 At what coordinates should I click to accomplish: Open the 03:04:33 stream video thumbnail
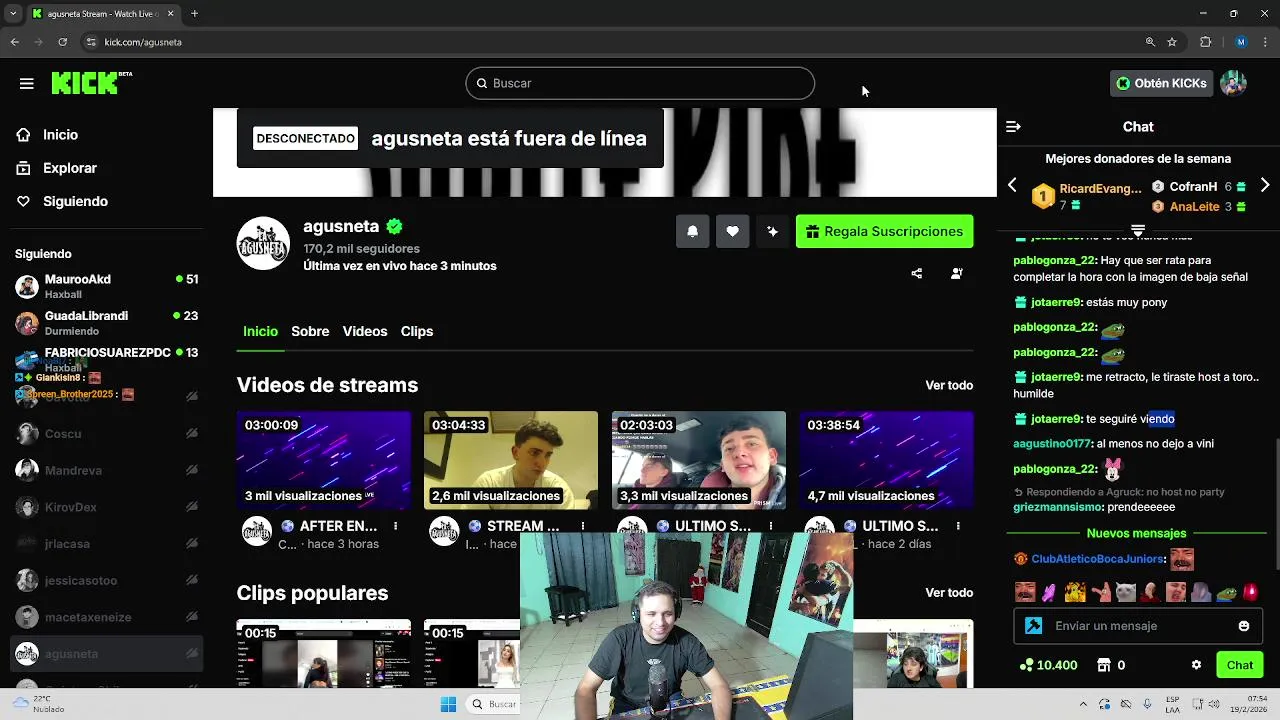pos(511,460)
